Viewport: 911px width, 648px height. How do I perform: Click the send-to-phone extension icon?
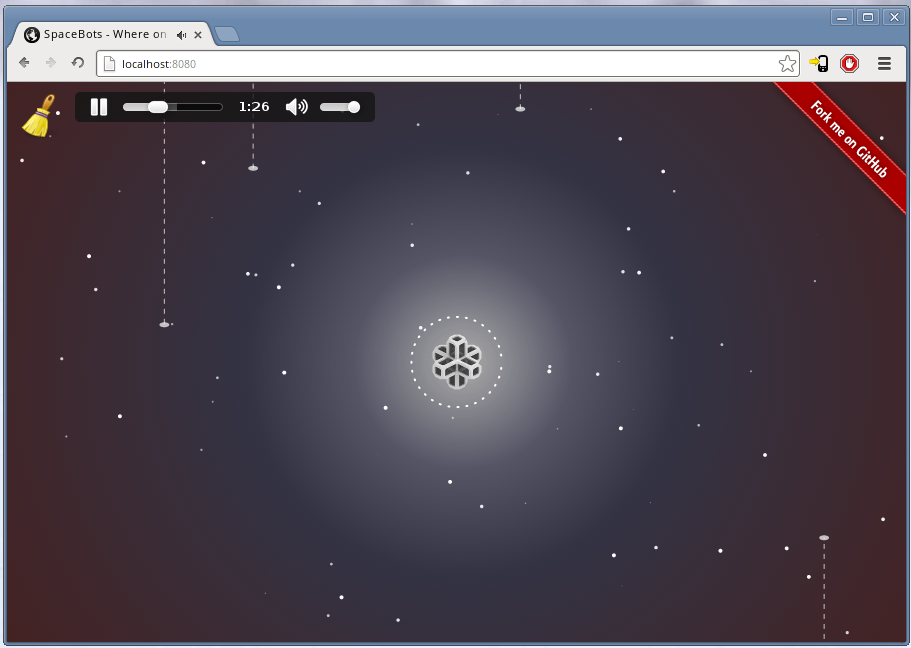point(819,64)
